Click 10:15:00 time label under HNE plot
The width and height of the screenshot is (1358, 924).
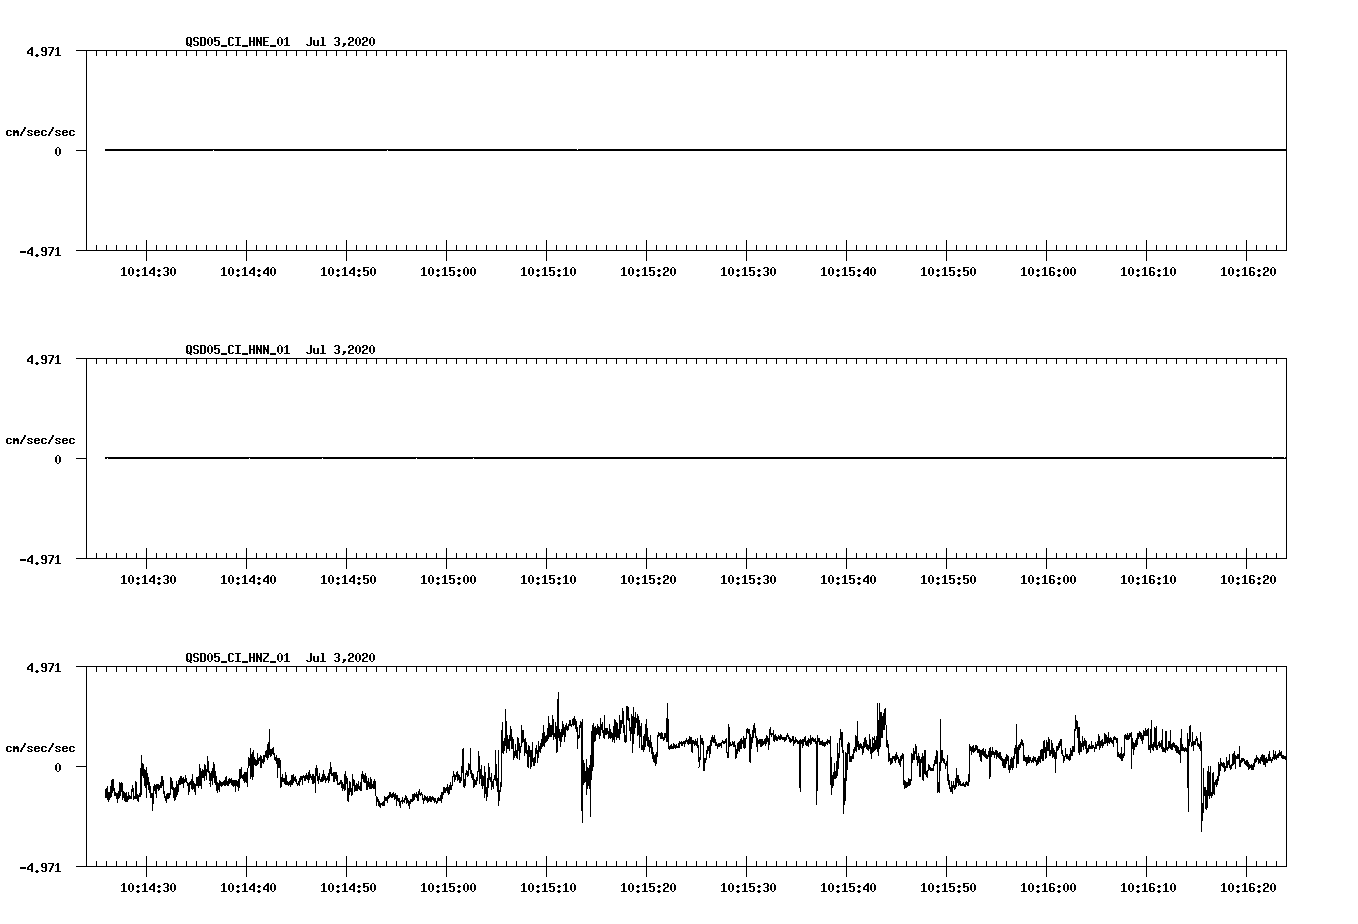point(448,272)
